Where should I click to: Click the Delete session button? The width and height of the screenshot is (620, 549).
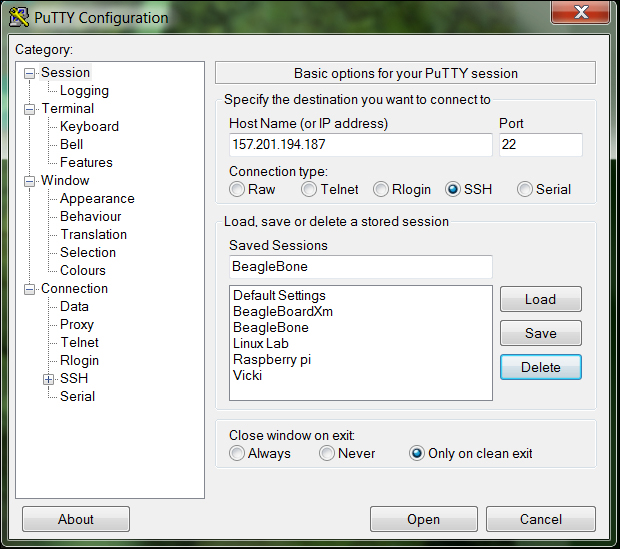click(x=541, y=367)
